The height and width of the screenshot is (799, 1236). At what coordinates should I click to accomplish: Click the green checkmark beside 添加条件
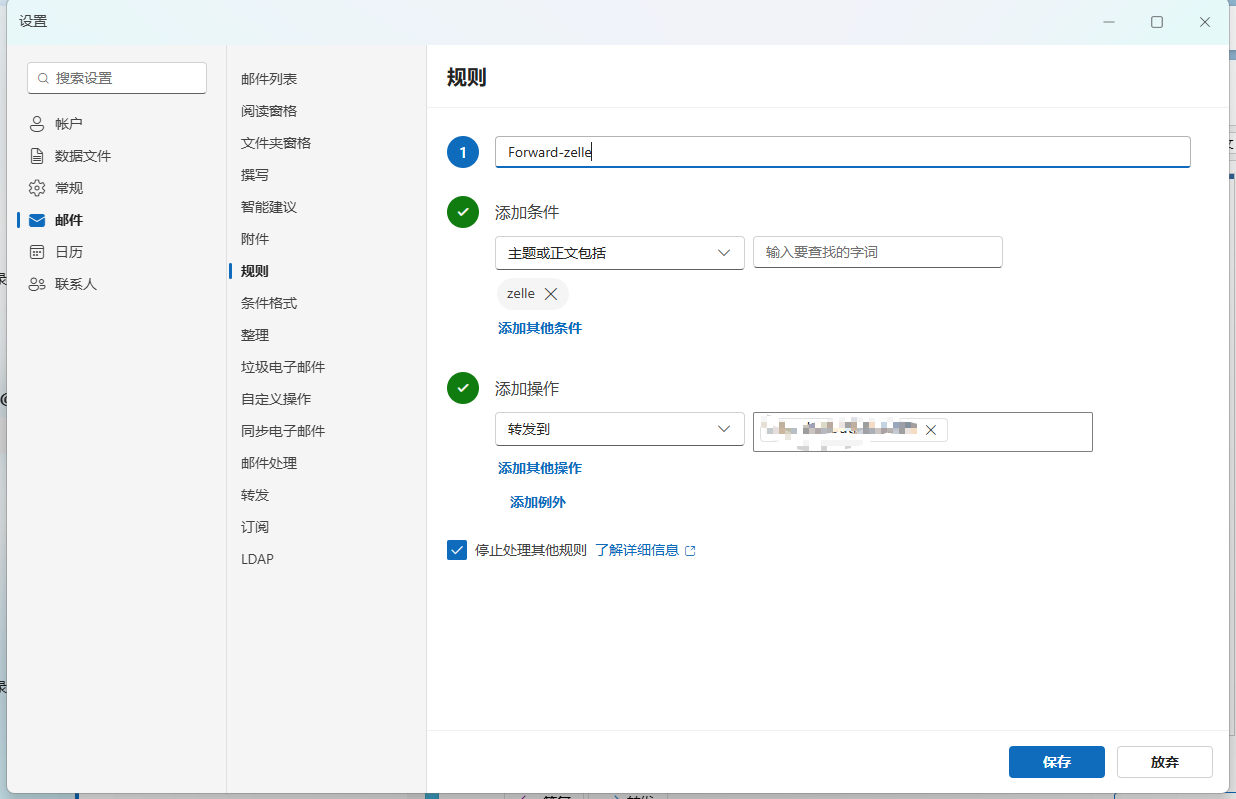pyautogui.click(x=463, y=212)
